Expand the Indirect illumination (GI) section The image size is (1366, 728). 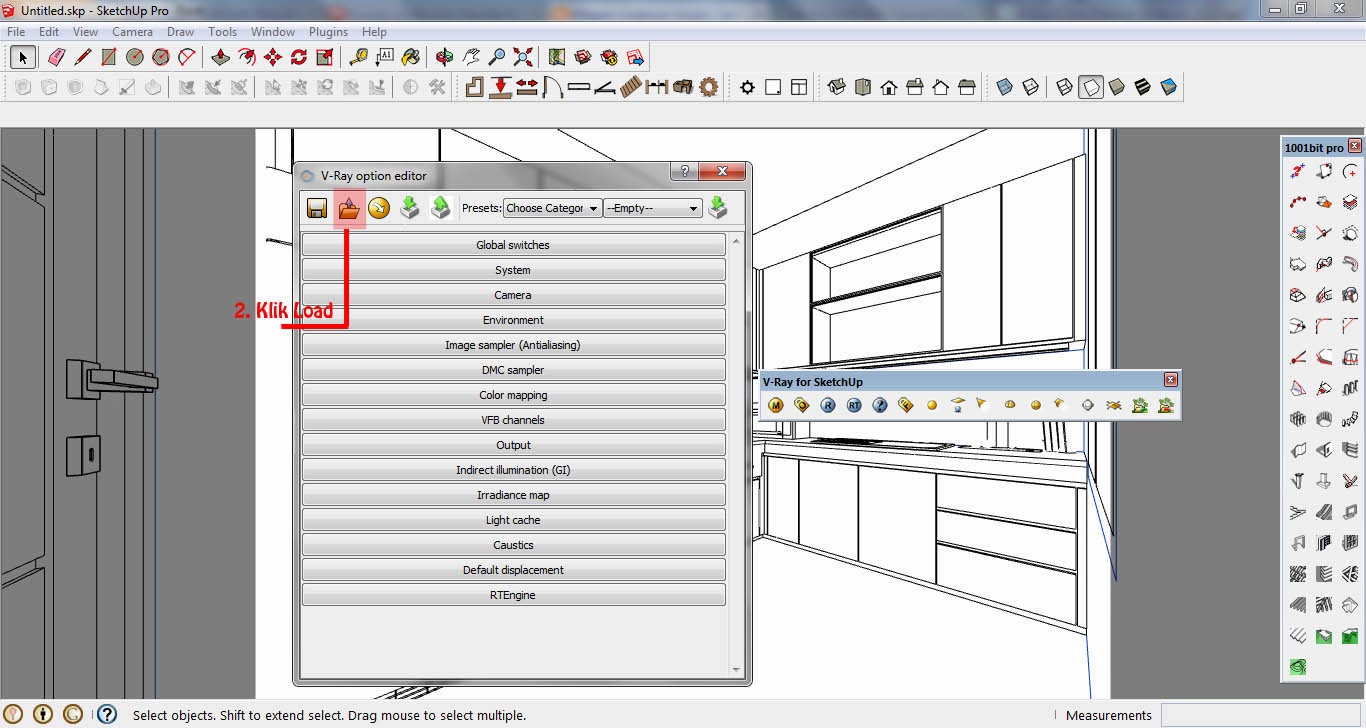(513, 469)
